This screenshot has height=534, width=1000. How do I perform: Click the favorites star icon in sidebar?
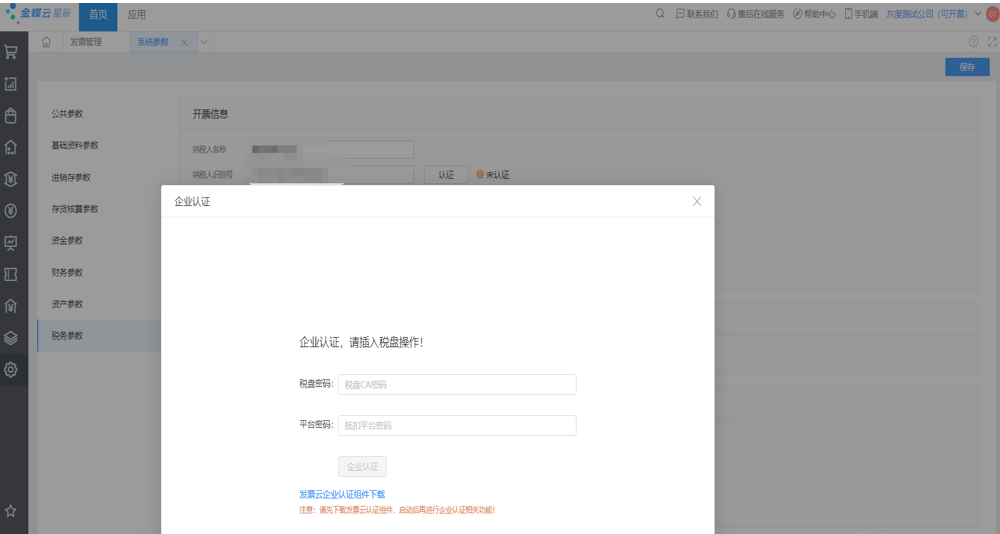tap(11, 511)
